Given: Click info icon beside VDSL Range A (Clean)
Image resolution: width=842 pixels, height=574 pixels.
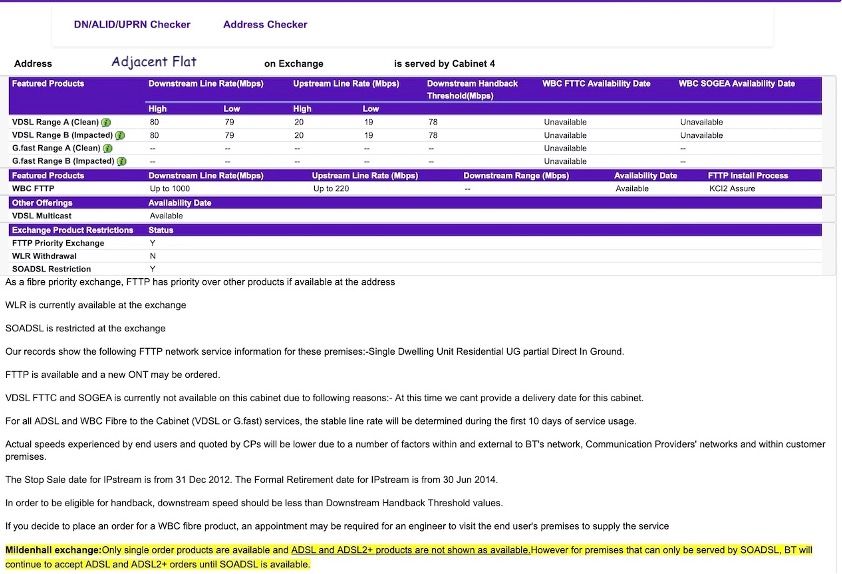Looking at the screenshot, I should tap(107, 122).
